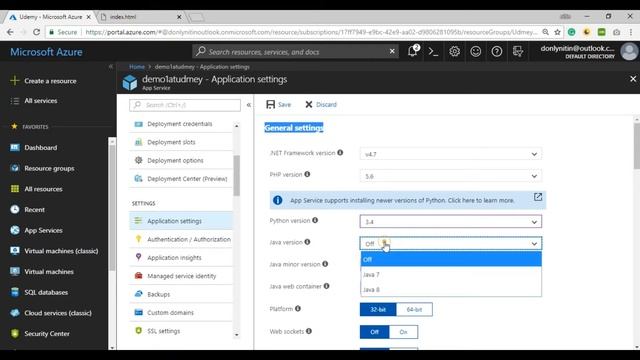The height and width of the screenshot is (360, 640).
Task: Open portal settings gear icon
Action: pos(454,51)
